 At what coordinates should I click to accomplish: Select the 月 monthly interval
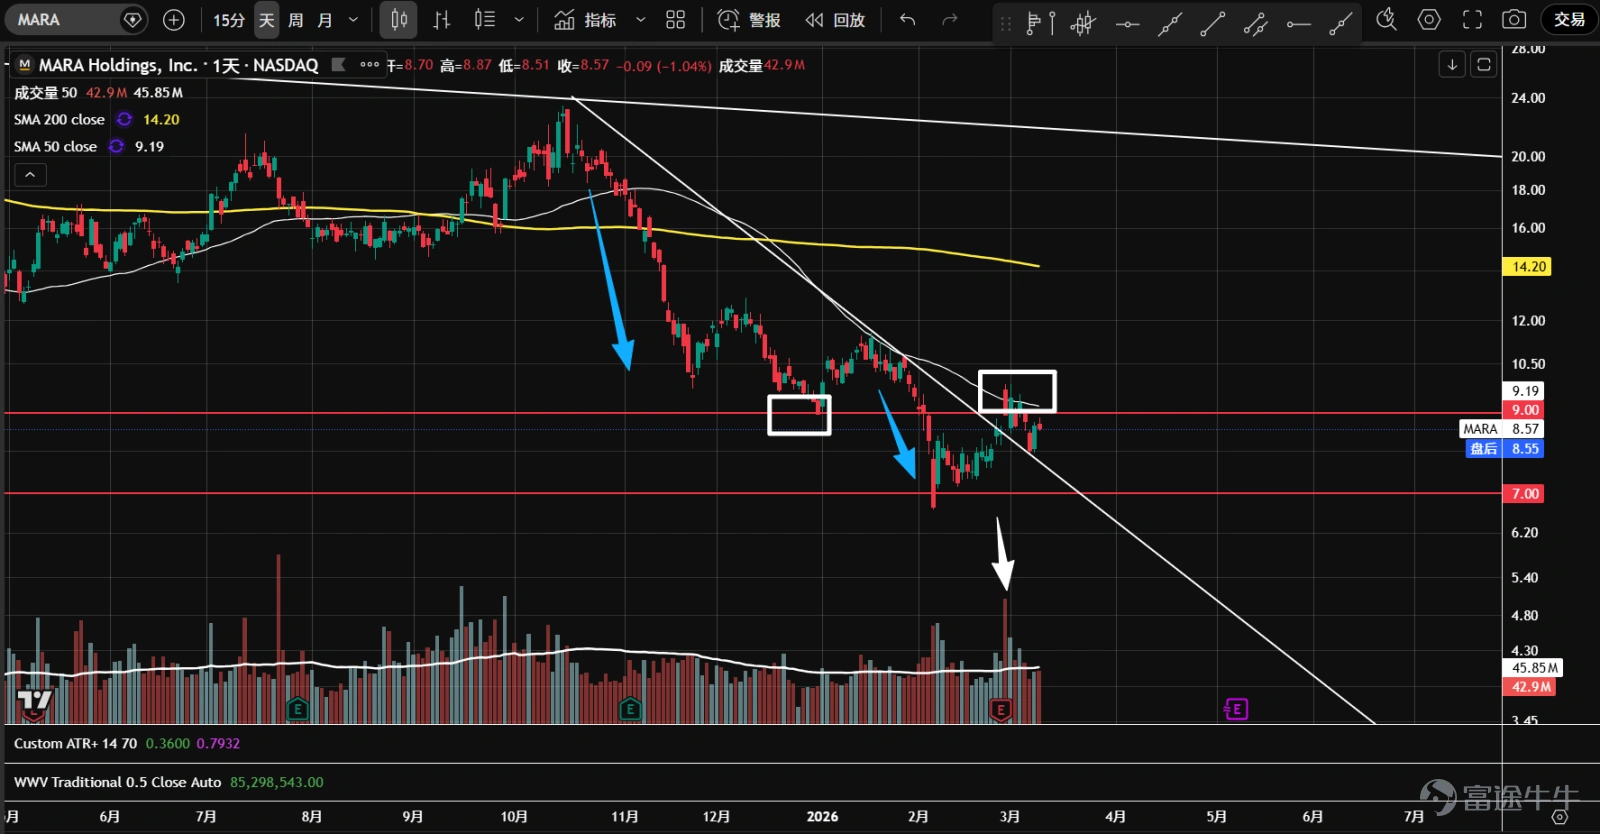click(324, 20)
